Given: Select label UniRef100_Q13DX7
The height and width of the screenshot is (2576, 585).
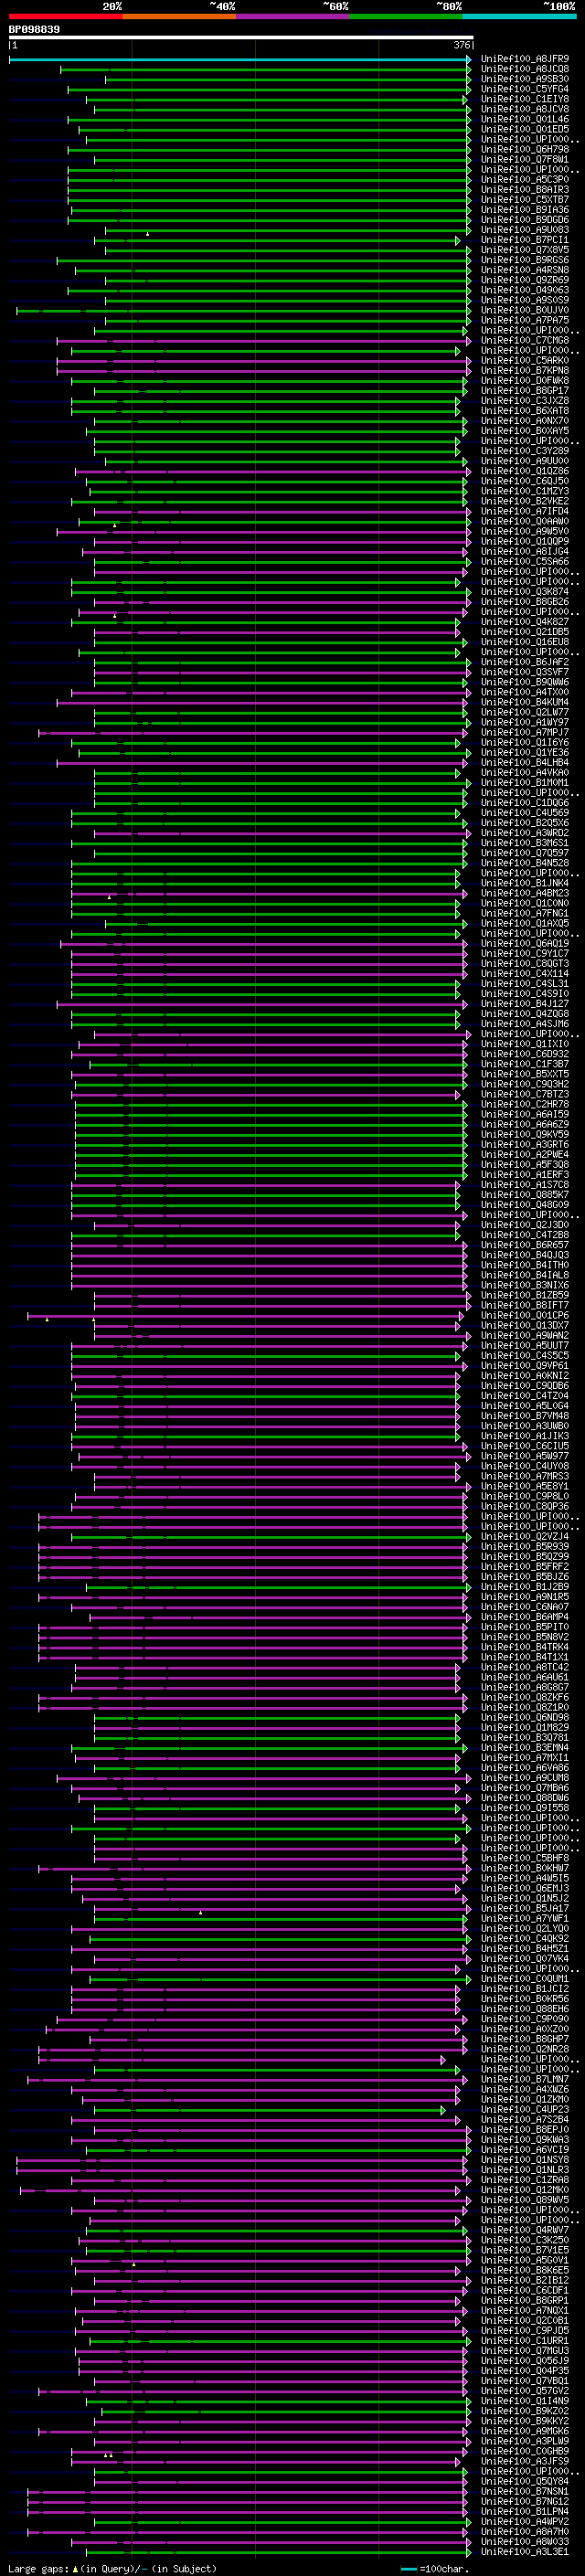Looking at the screenshot, I should click(525, 1325).
